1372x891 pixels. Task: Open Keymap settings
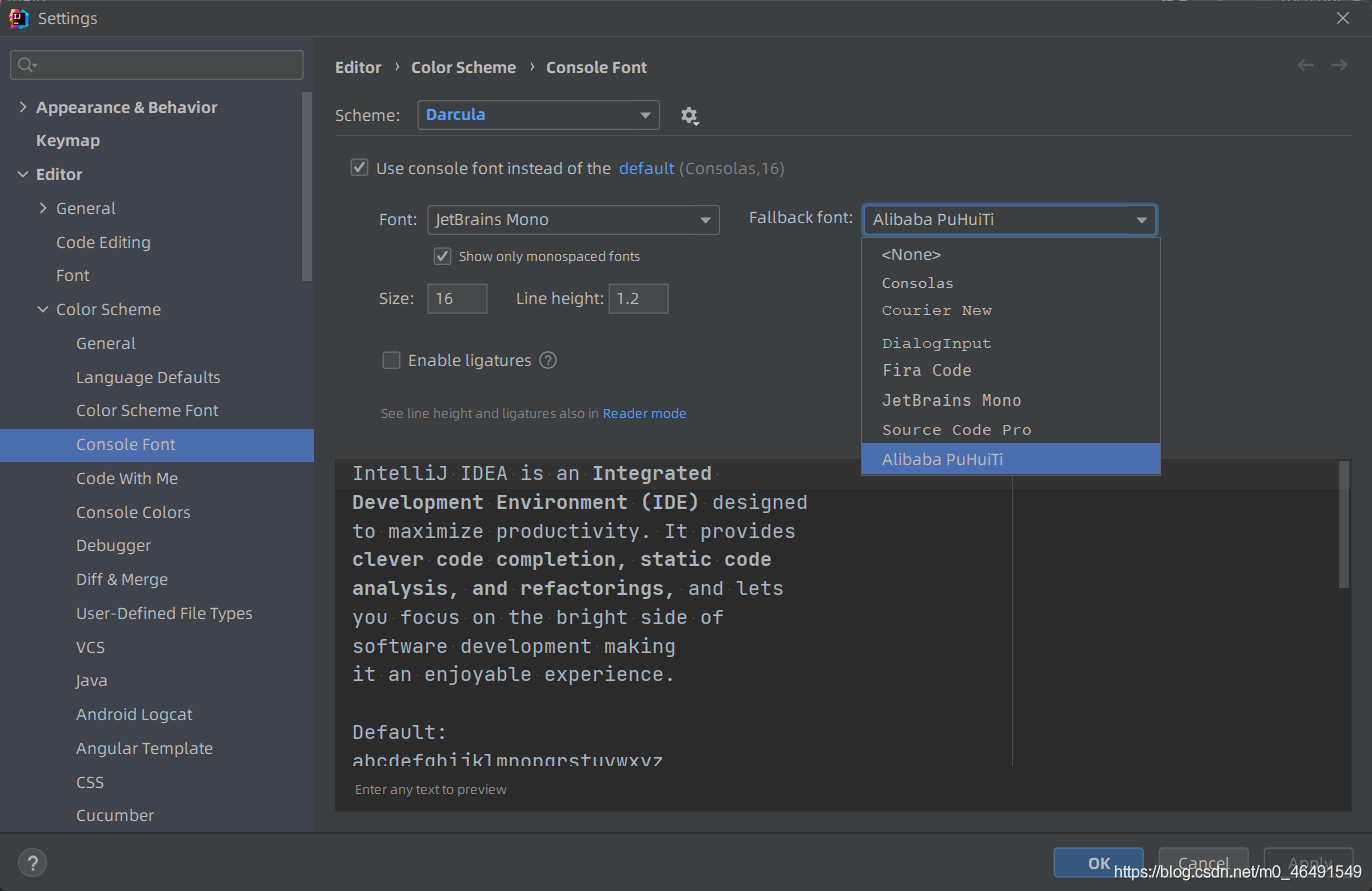(68, 140)
